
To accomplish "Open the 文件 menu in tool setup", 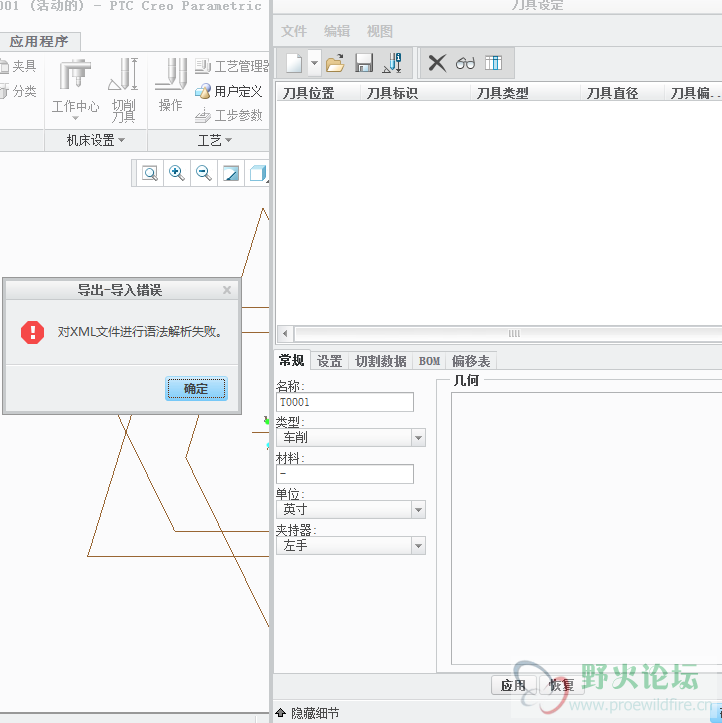I will pyautogui.click(x=294, y=31).
